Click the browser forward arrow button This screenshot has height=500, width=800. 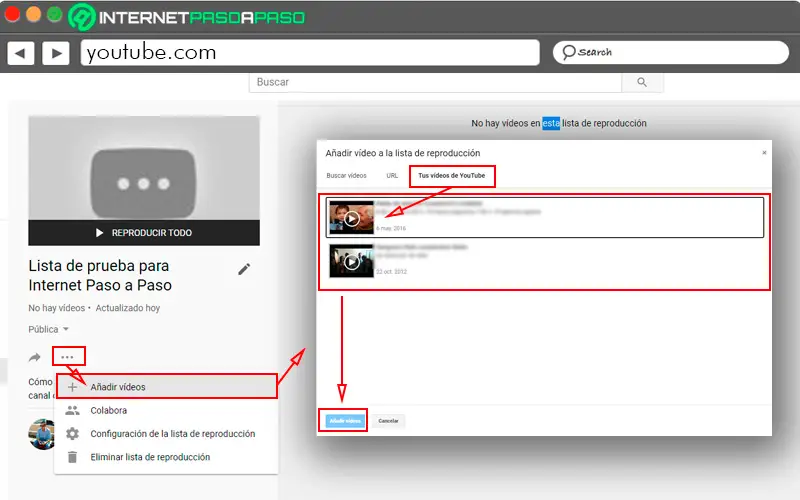pyautogui.click(x=56, y=53)
